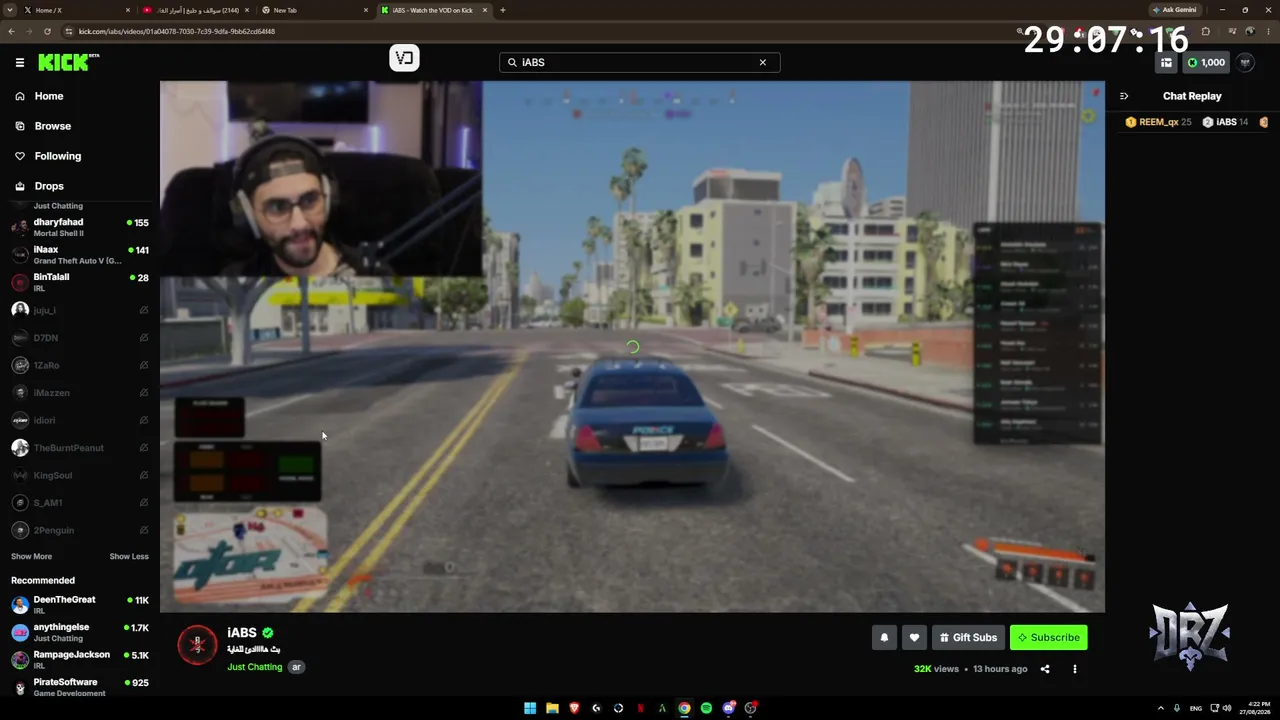The height and width of the screenshot is (720, 1280).
Task: Click into the iABS search field
Action: click(639, 62)
